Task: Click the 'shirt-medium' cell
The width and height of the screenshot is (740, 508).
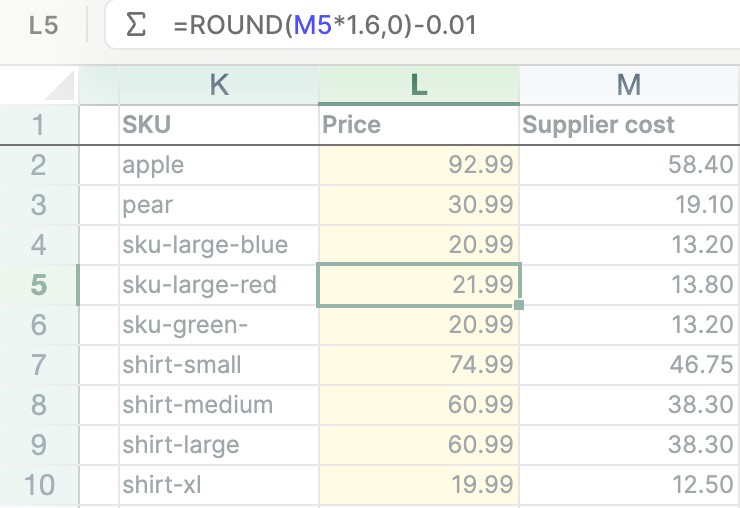Action: [x=219, y=405]
